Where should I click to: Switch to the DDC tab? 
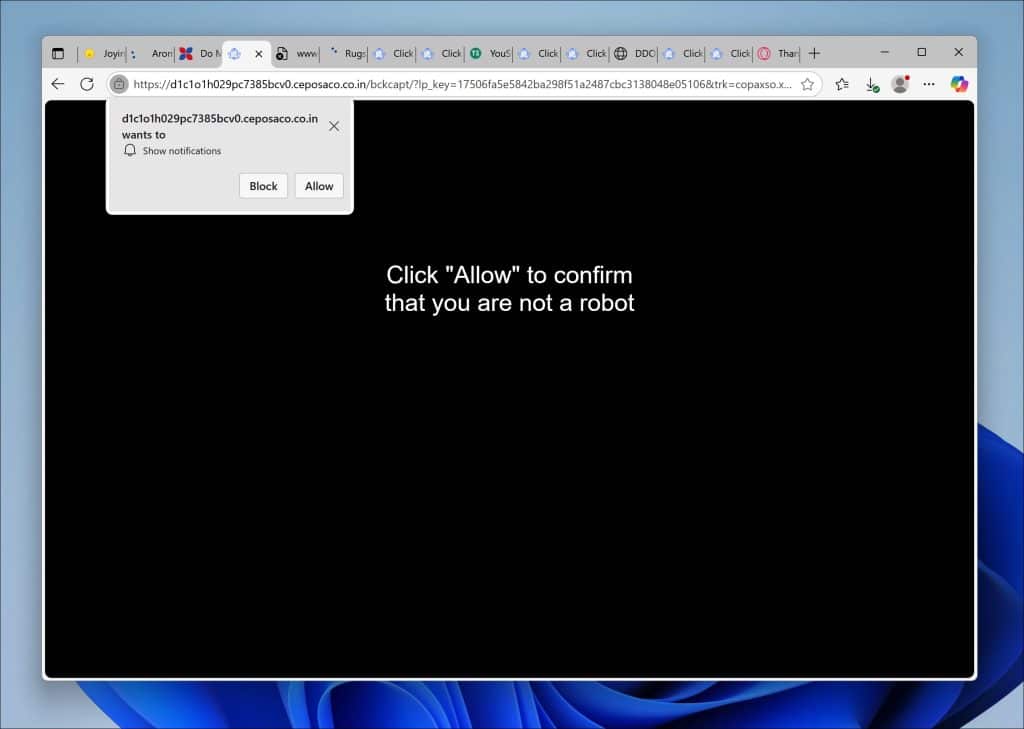635,54
